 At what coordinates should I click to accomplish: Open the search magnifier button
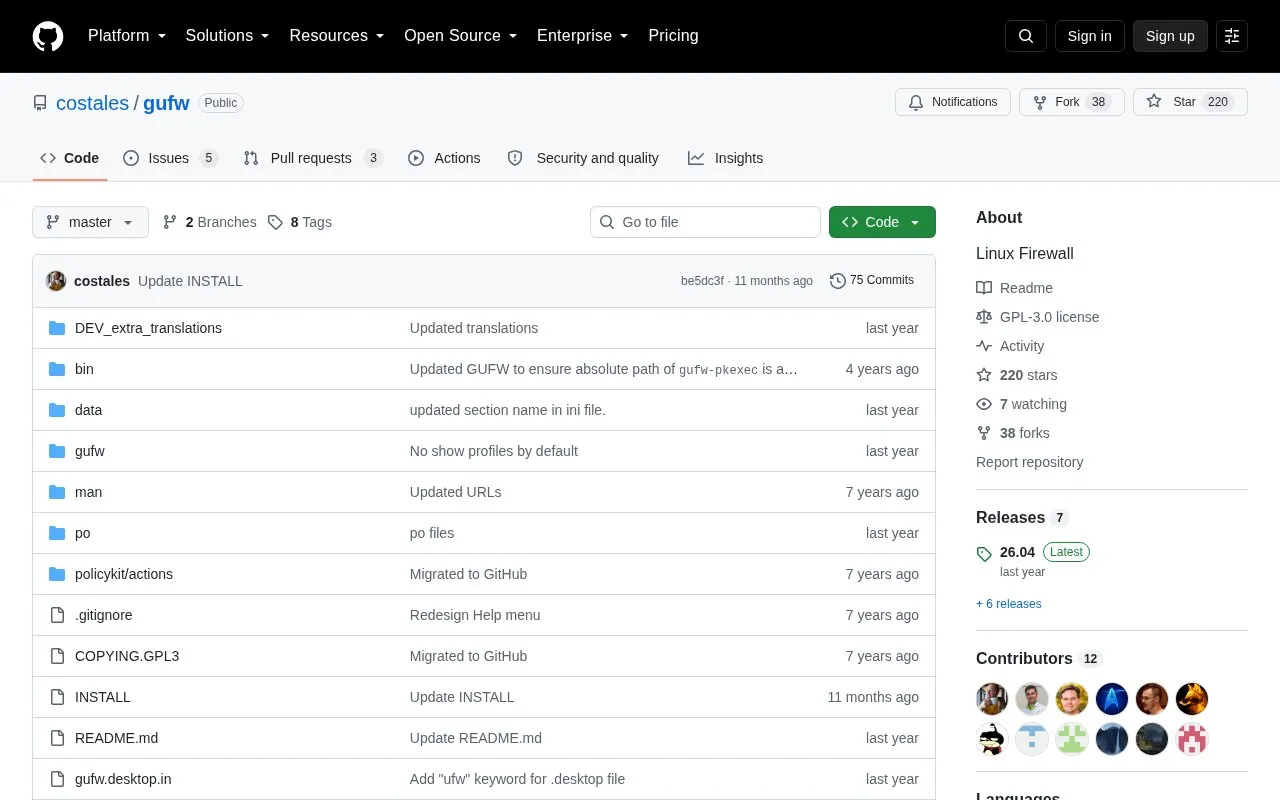[x=1026, y=36]
